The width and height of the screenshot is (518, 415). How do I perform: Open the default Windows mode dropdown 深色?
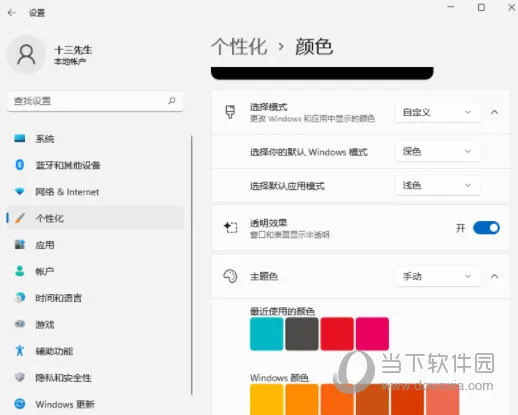[438, 152]
